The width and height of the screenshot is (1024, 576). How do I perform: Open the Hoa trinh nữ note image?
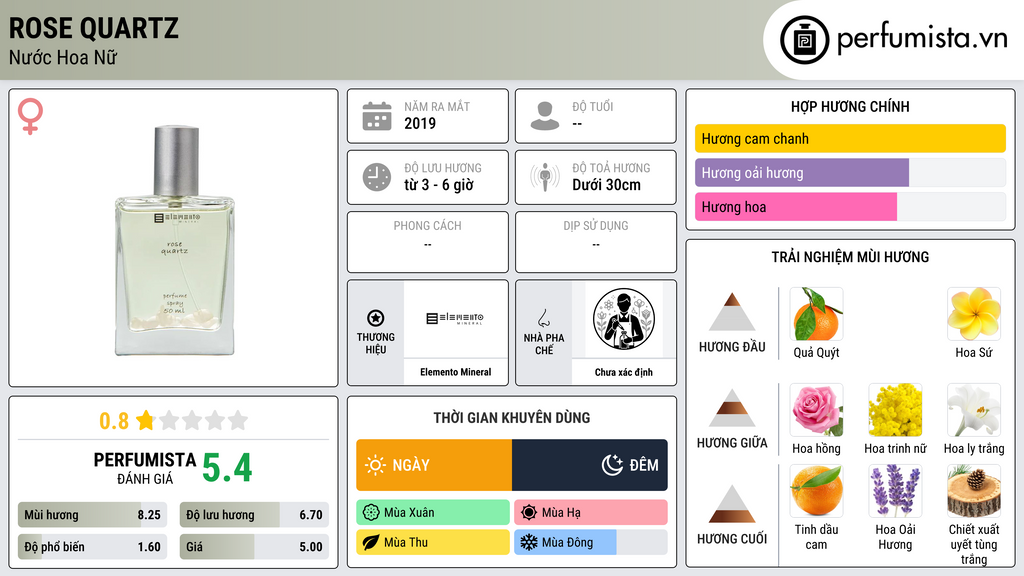[895, 410]
